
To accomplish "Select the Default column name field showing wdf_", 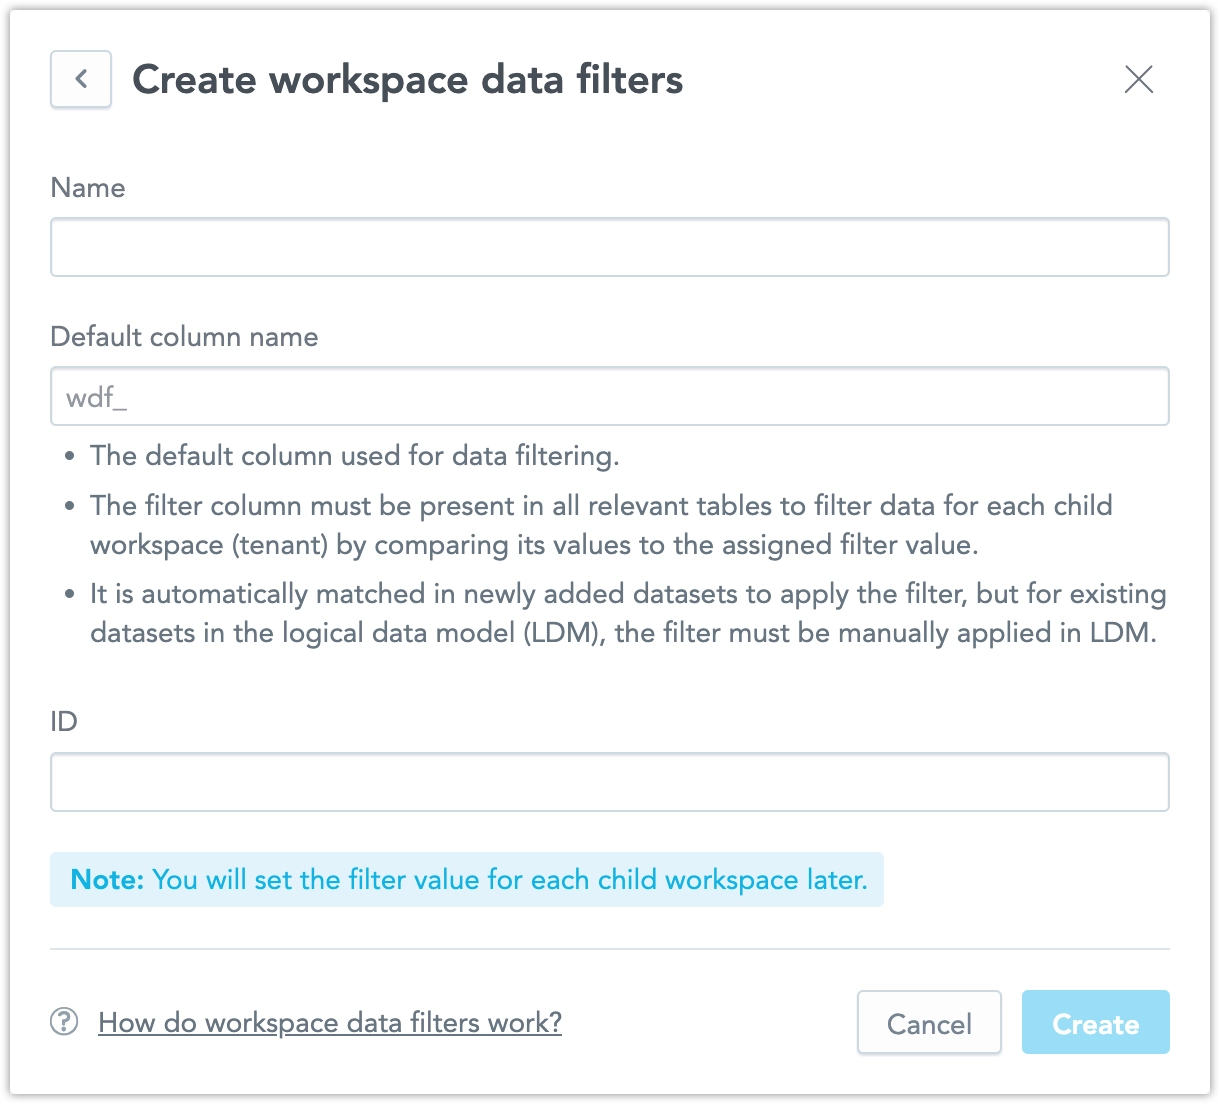I will pyautogui.click(x=610, y=396).
